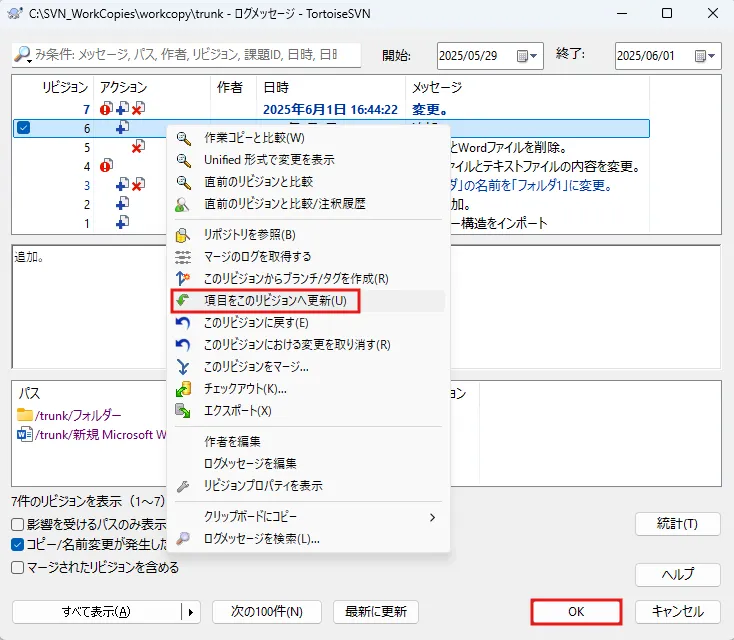Expand the クリップボードにコピー submenu arrow
734x640 pixels.
pos(433,517)
